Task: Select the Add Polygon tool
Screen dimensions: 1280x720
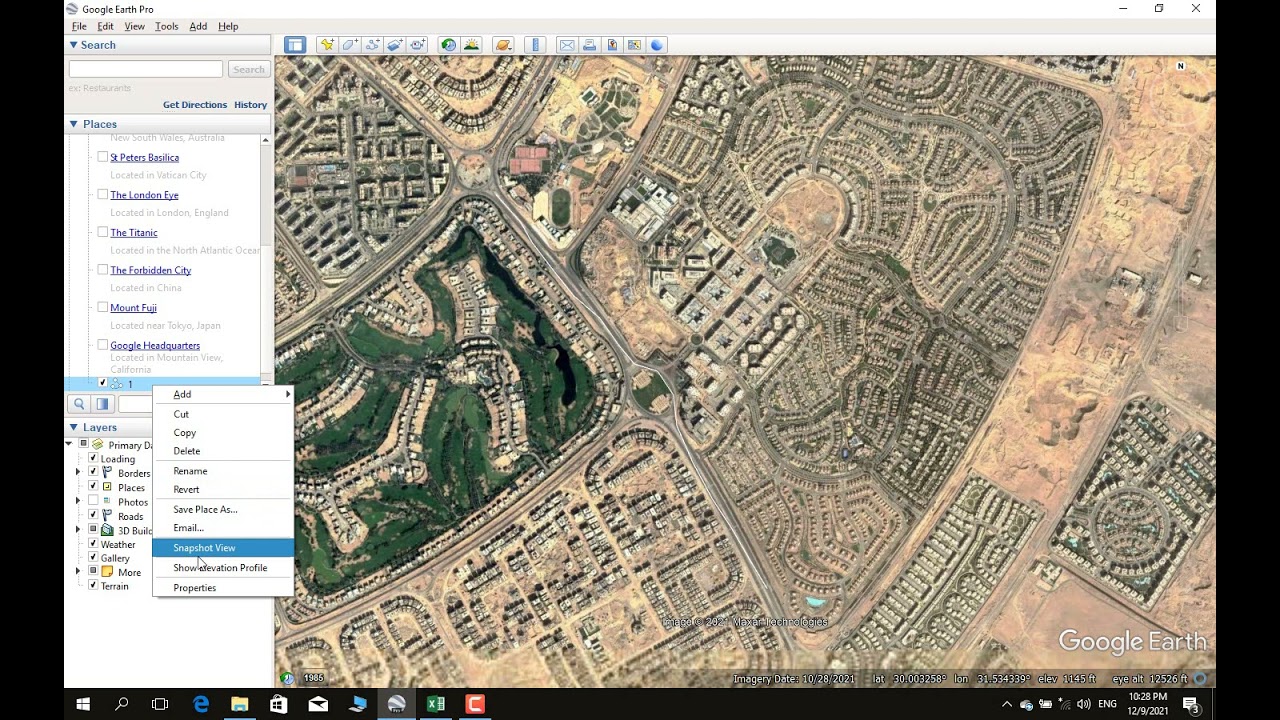Action: pyautogui.click(x=350, y=45)
